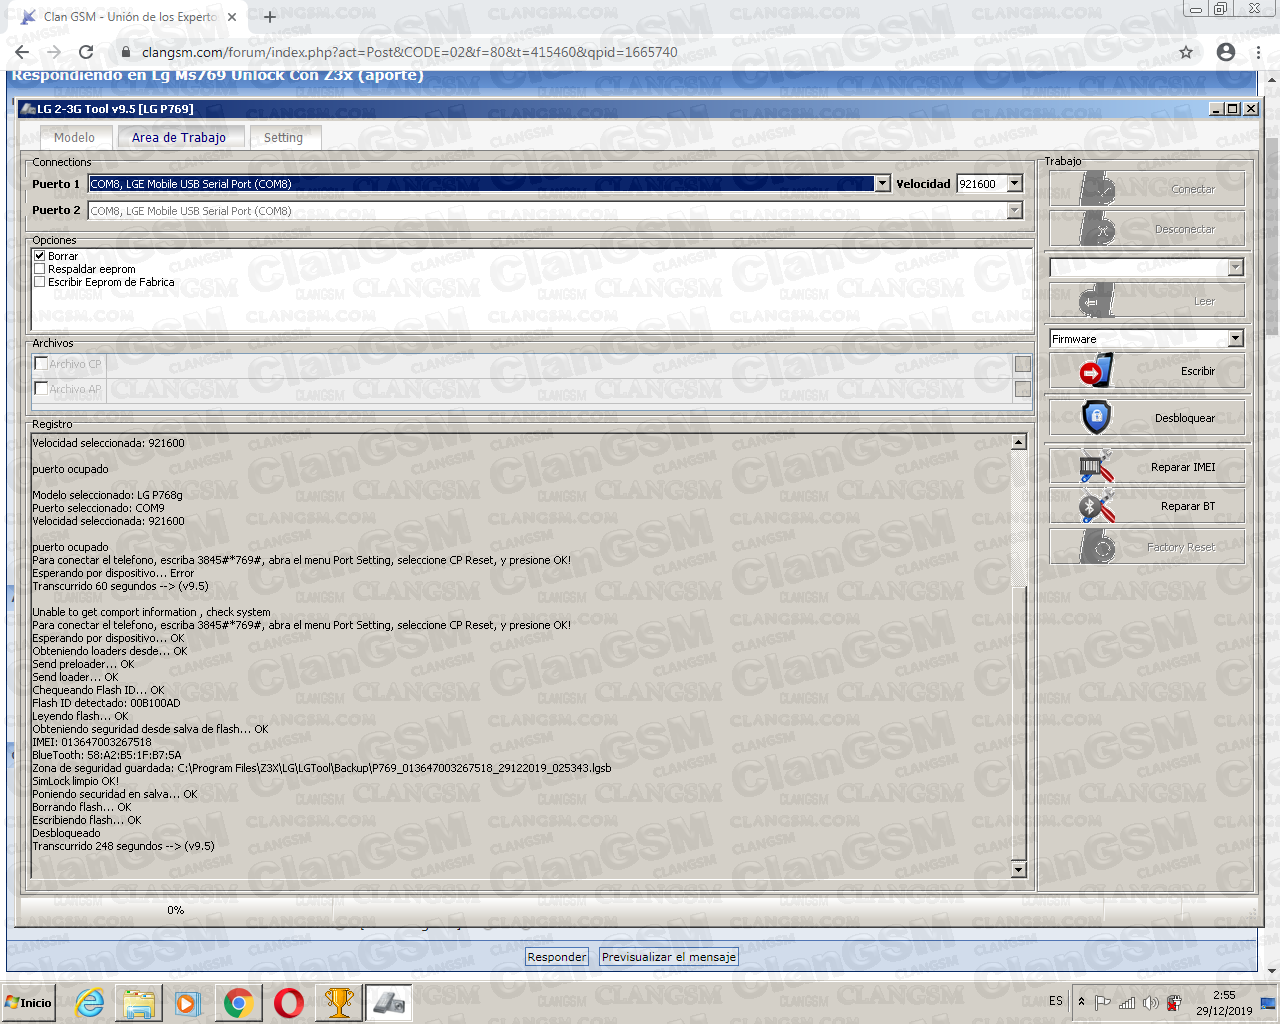This screenshot has width=1280, height=1024.
Task: Maximize the LG 2-3G Tool window
Action: pos(1233,109)
